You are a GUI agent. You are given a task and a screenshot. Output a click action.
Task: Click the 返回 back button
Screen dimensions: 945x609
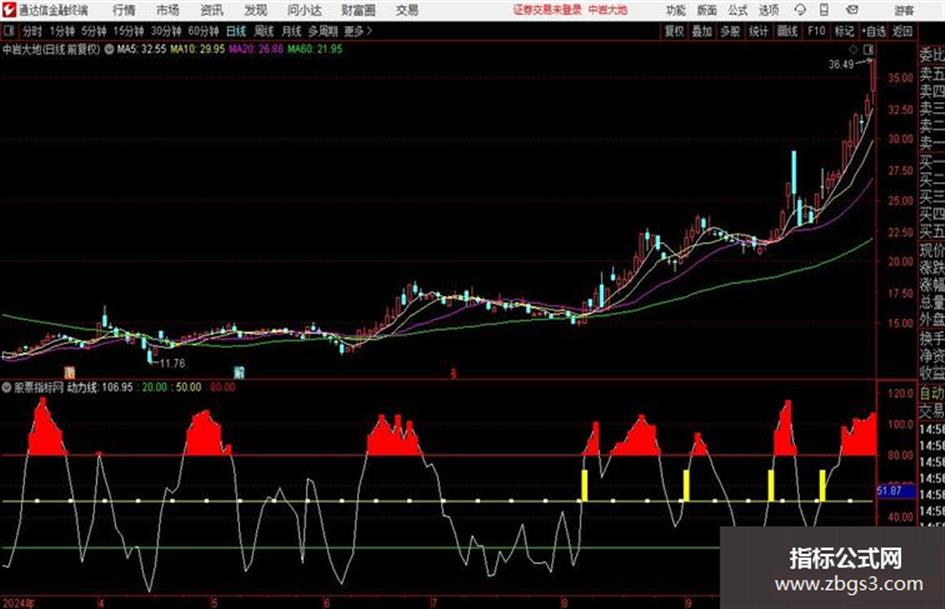point(902,31)
